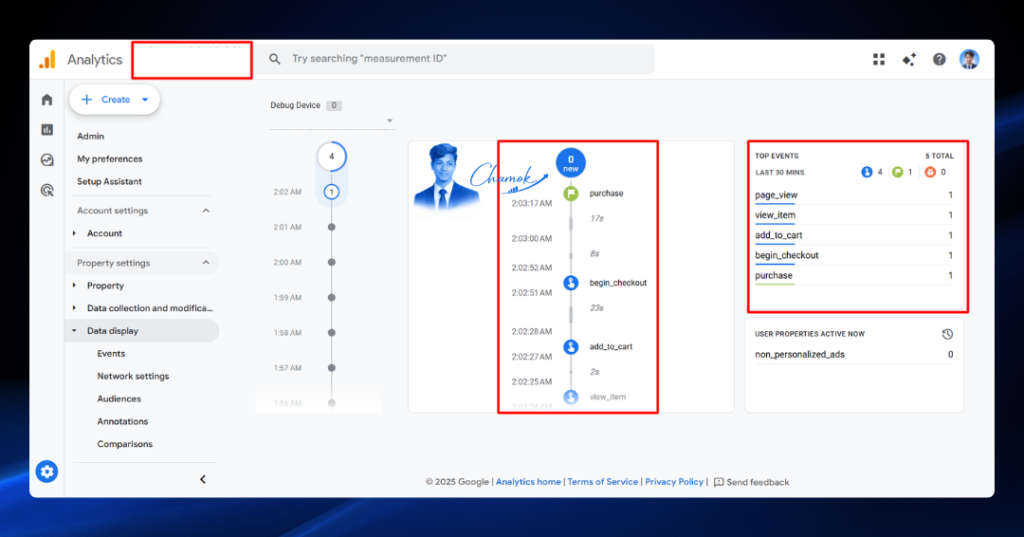Open the Terms of Service link

(602, 481)
